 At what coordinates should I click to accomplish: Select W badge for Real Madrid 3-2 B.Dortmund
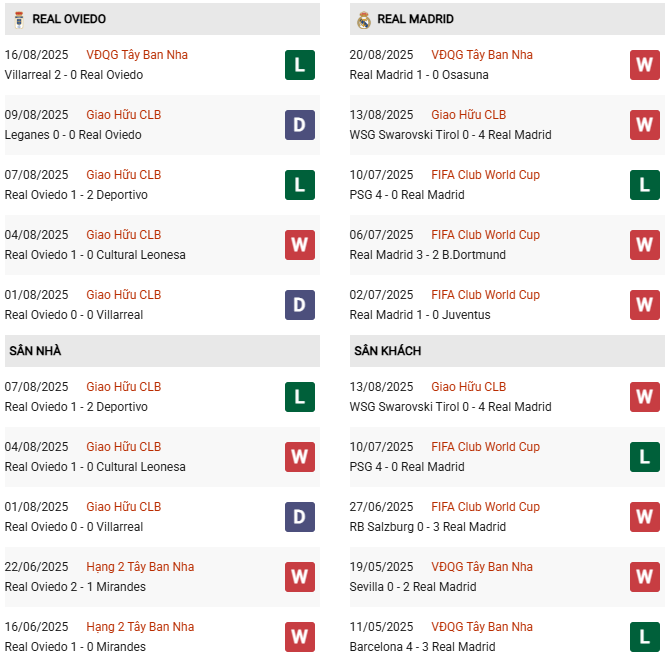(x=644, y=245)
